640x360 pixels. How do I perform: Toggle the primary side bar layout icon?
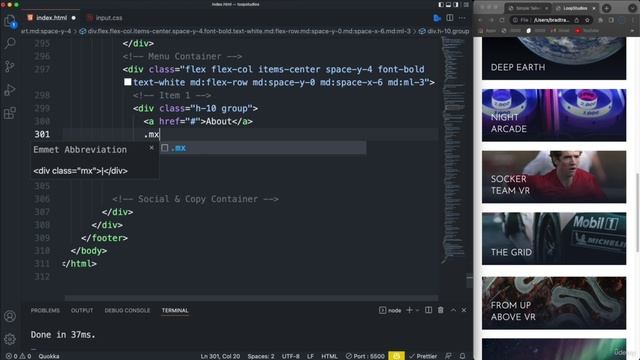[x=441, y=4]
